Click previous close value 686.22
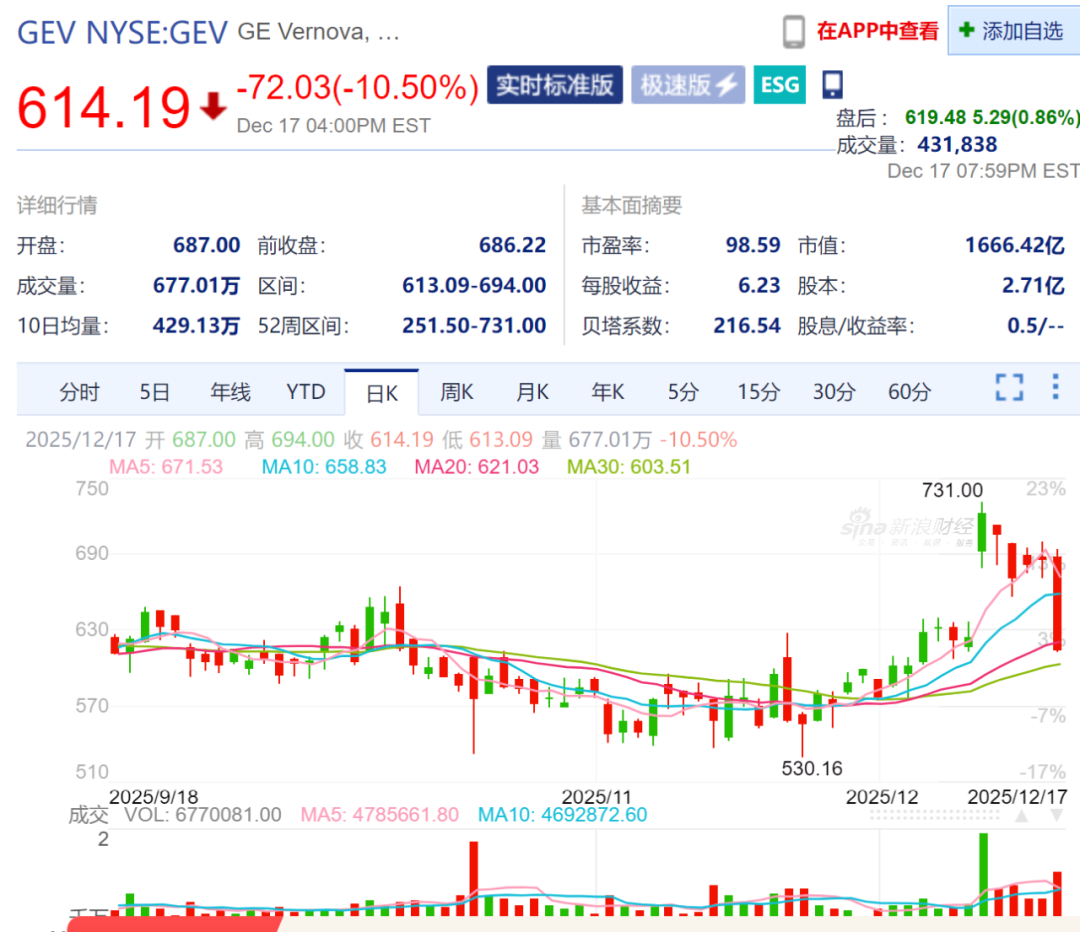Image resolution: width=1080 pixels, height=932 pixels. (x=512, y=245)
